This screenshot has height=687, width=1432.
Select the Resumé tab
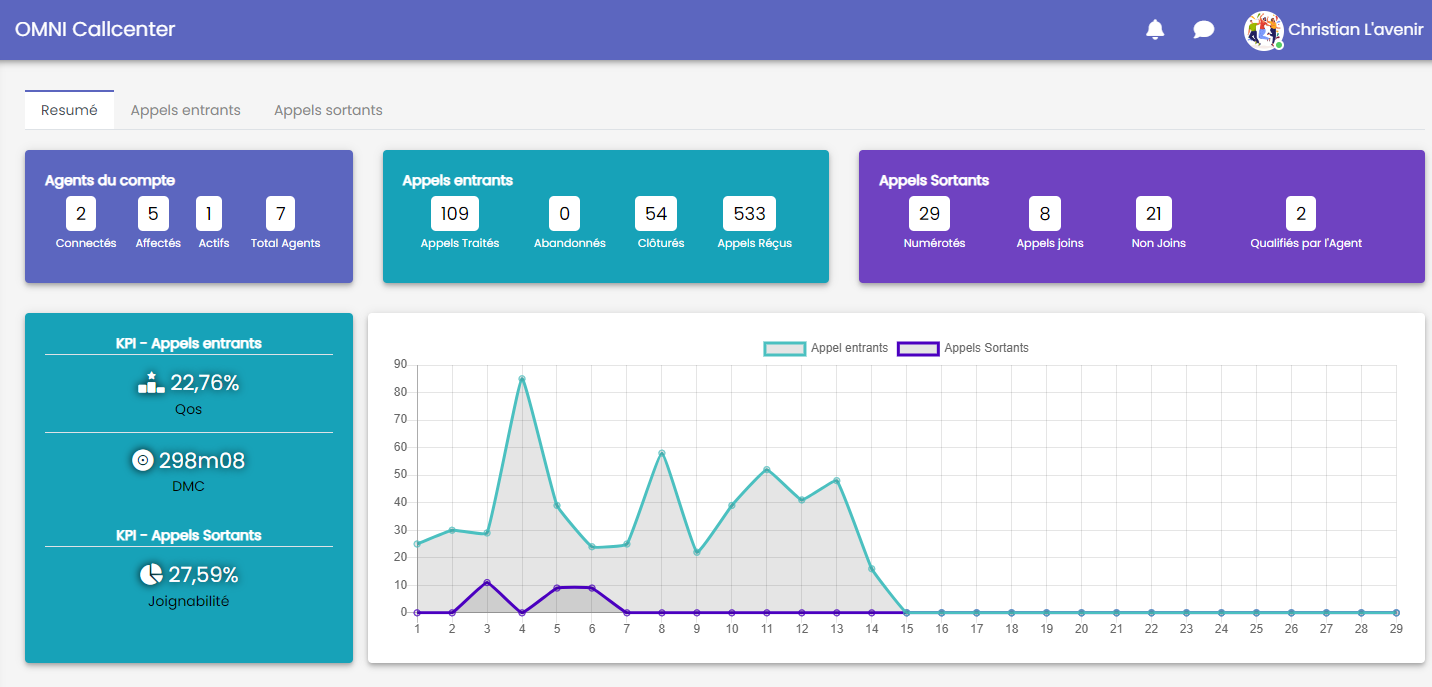point(69,110)
